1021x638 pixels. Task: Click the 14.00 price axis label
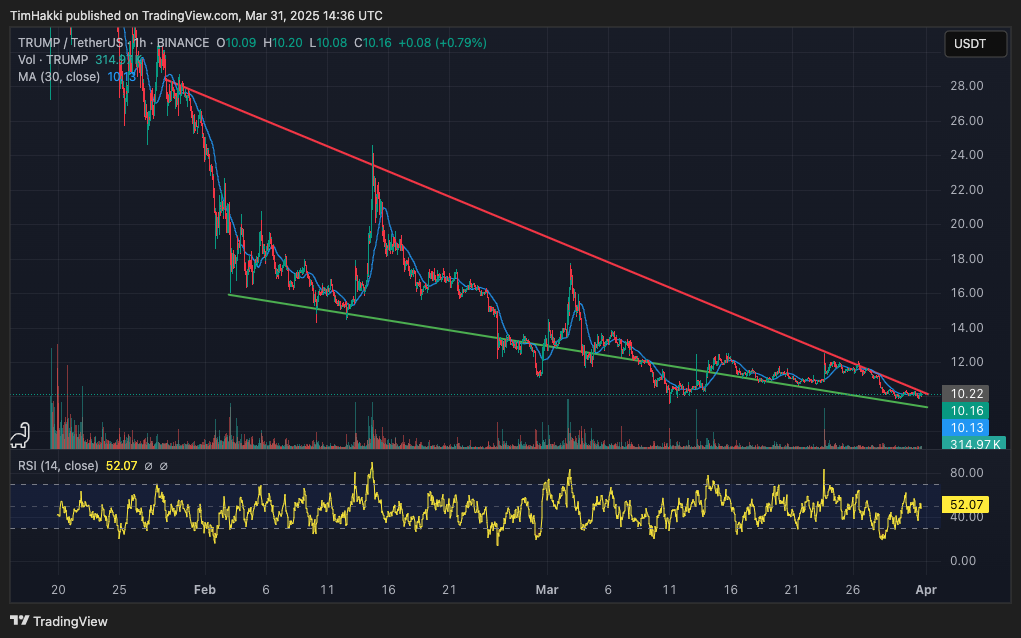[967, 327]
